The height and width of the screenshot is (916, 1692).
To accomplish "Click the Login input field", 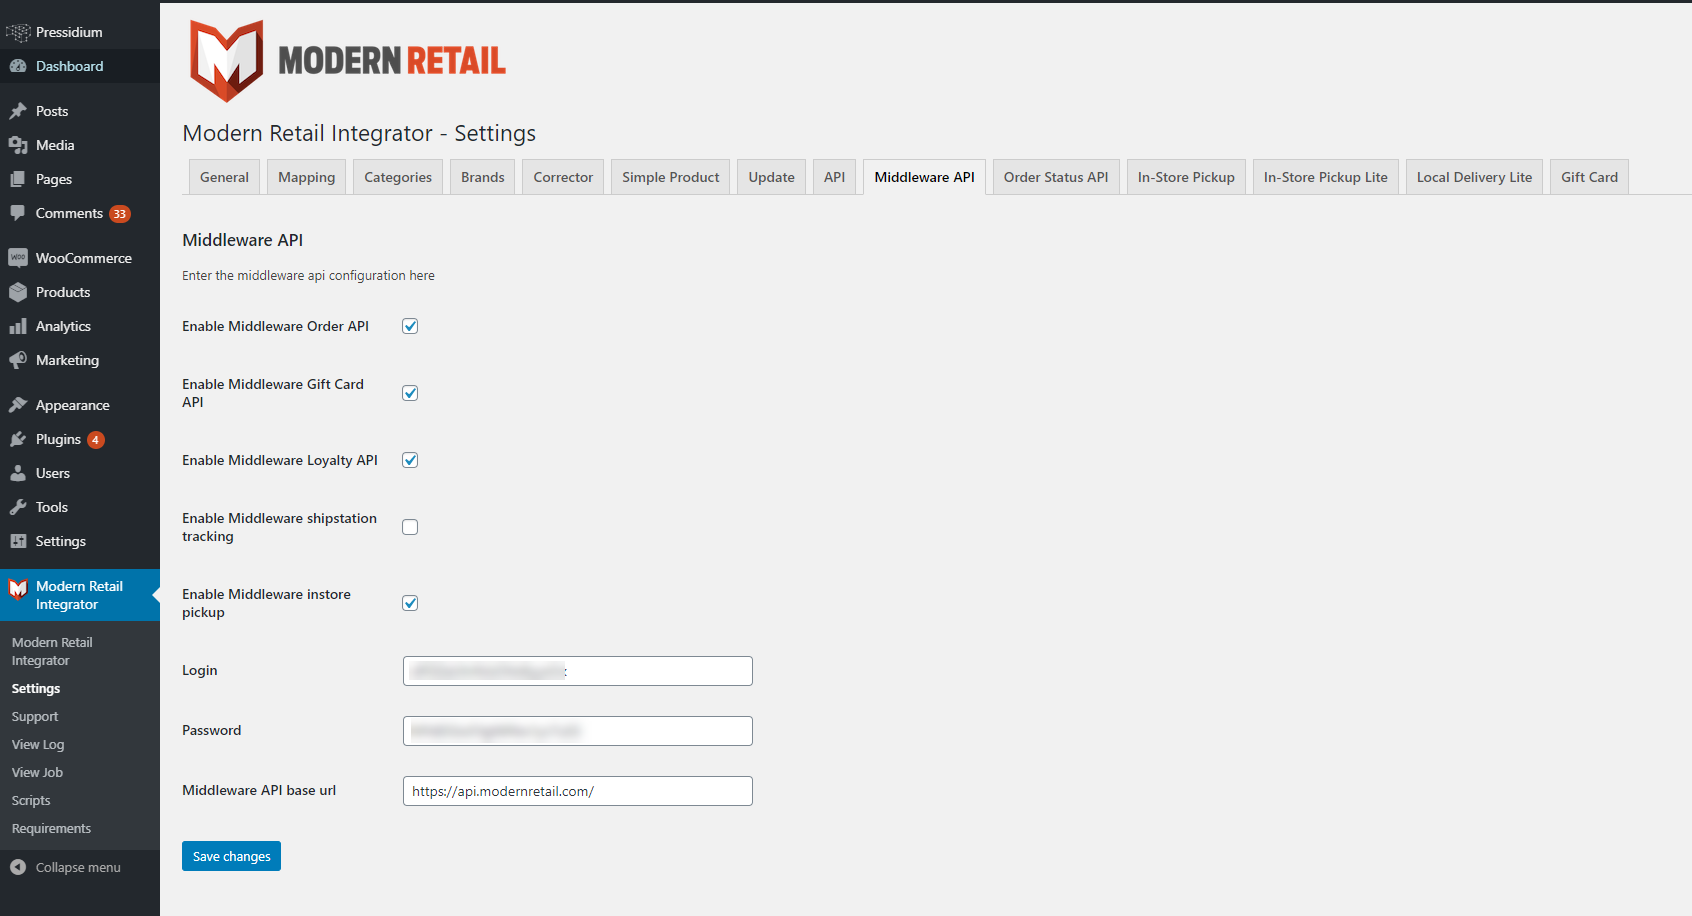I will point(578,671).
